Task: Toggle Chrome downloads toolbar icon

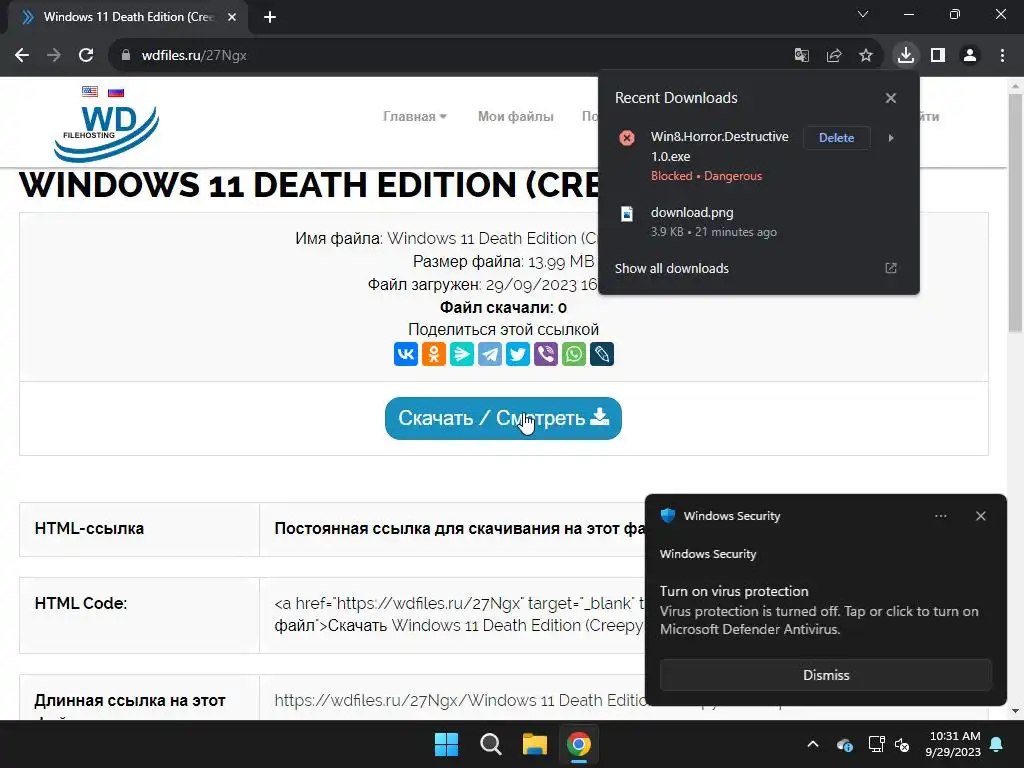Action: (906, 56)
